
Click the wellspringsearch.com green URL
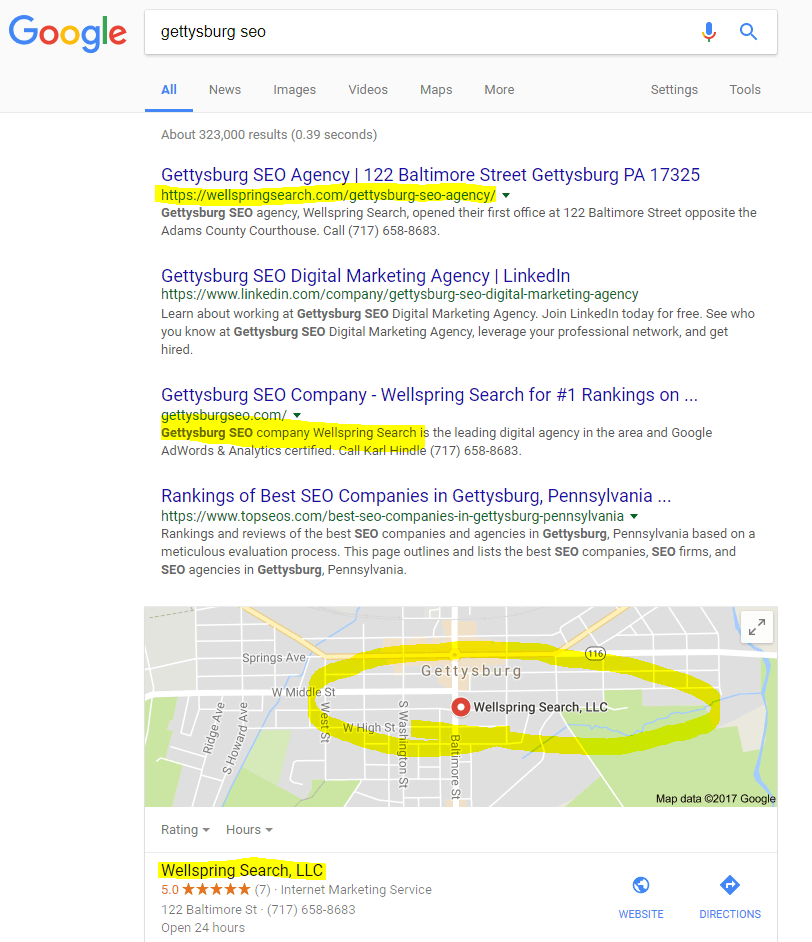tap(329, 195)
